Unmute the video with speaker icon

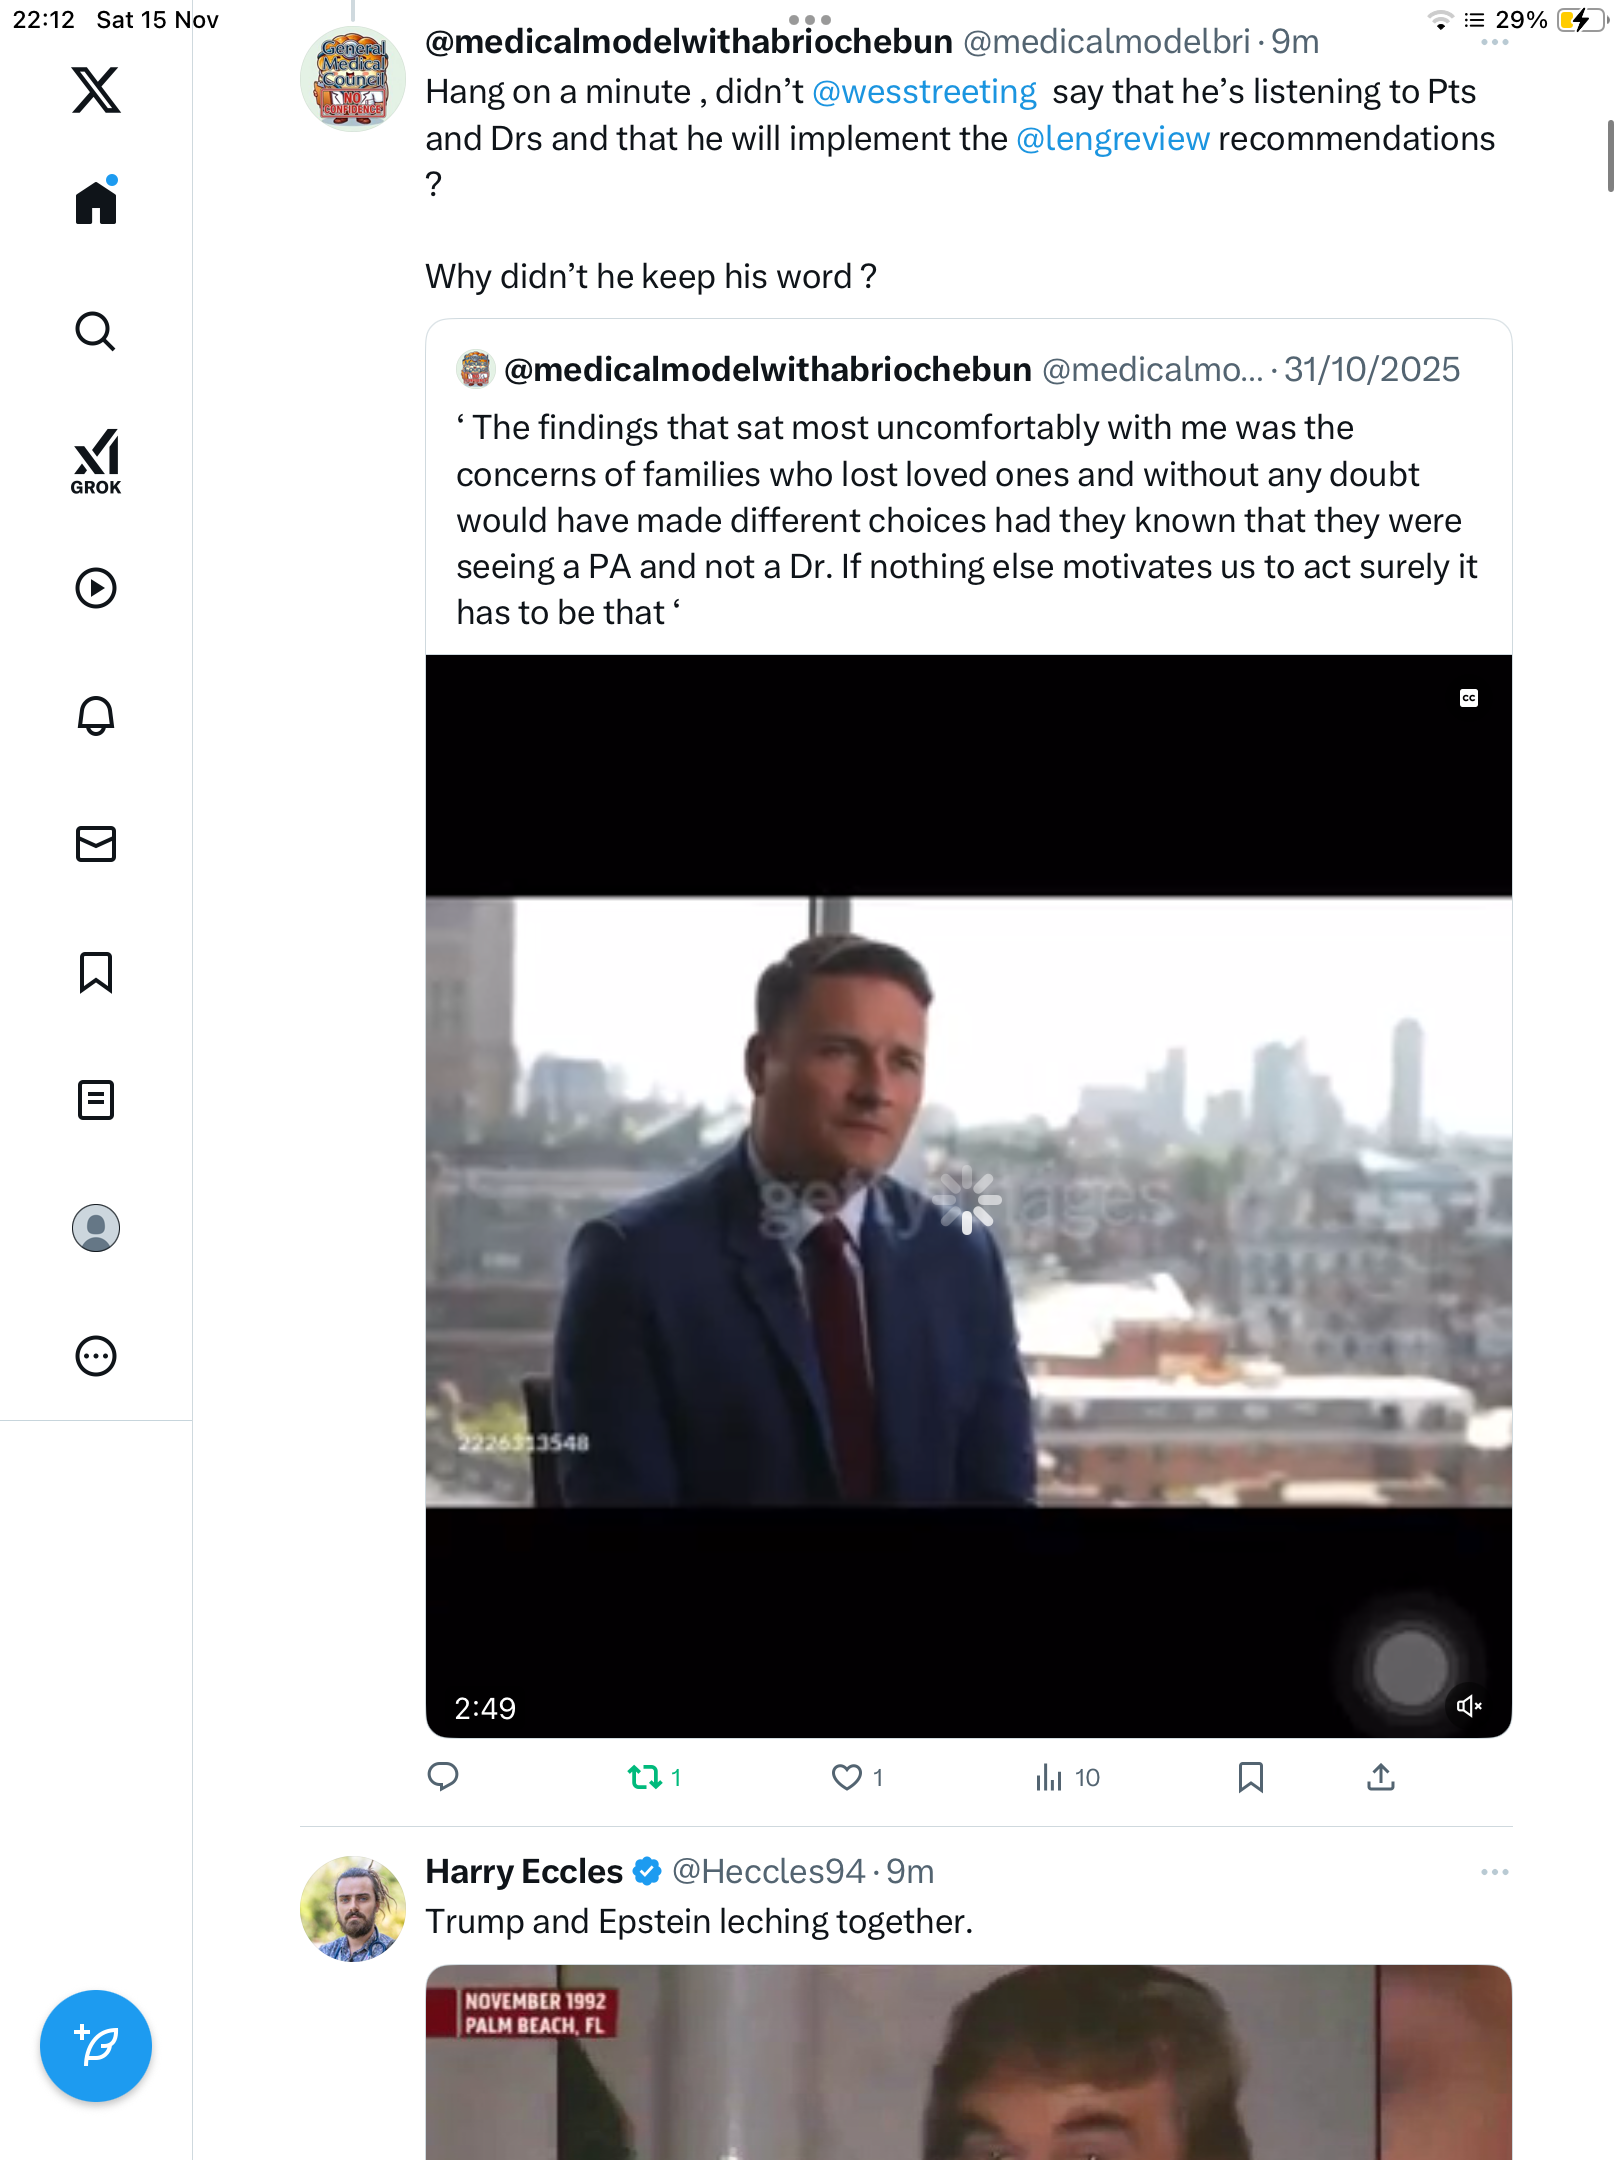[1469, 1706]
